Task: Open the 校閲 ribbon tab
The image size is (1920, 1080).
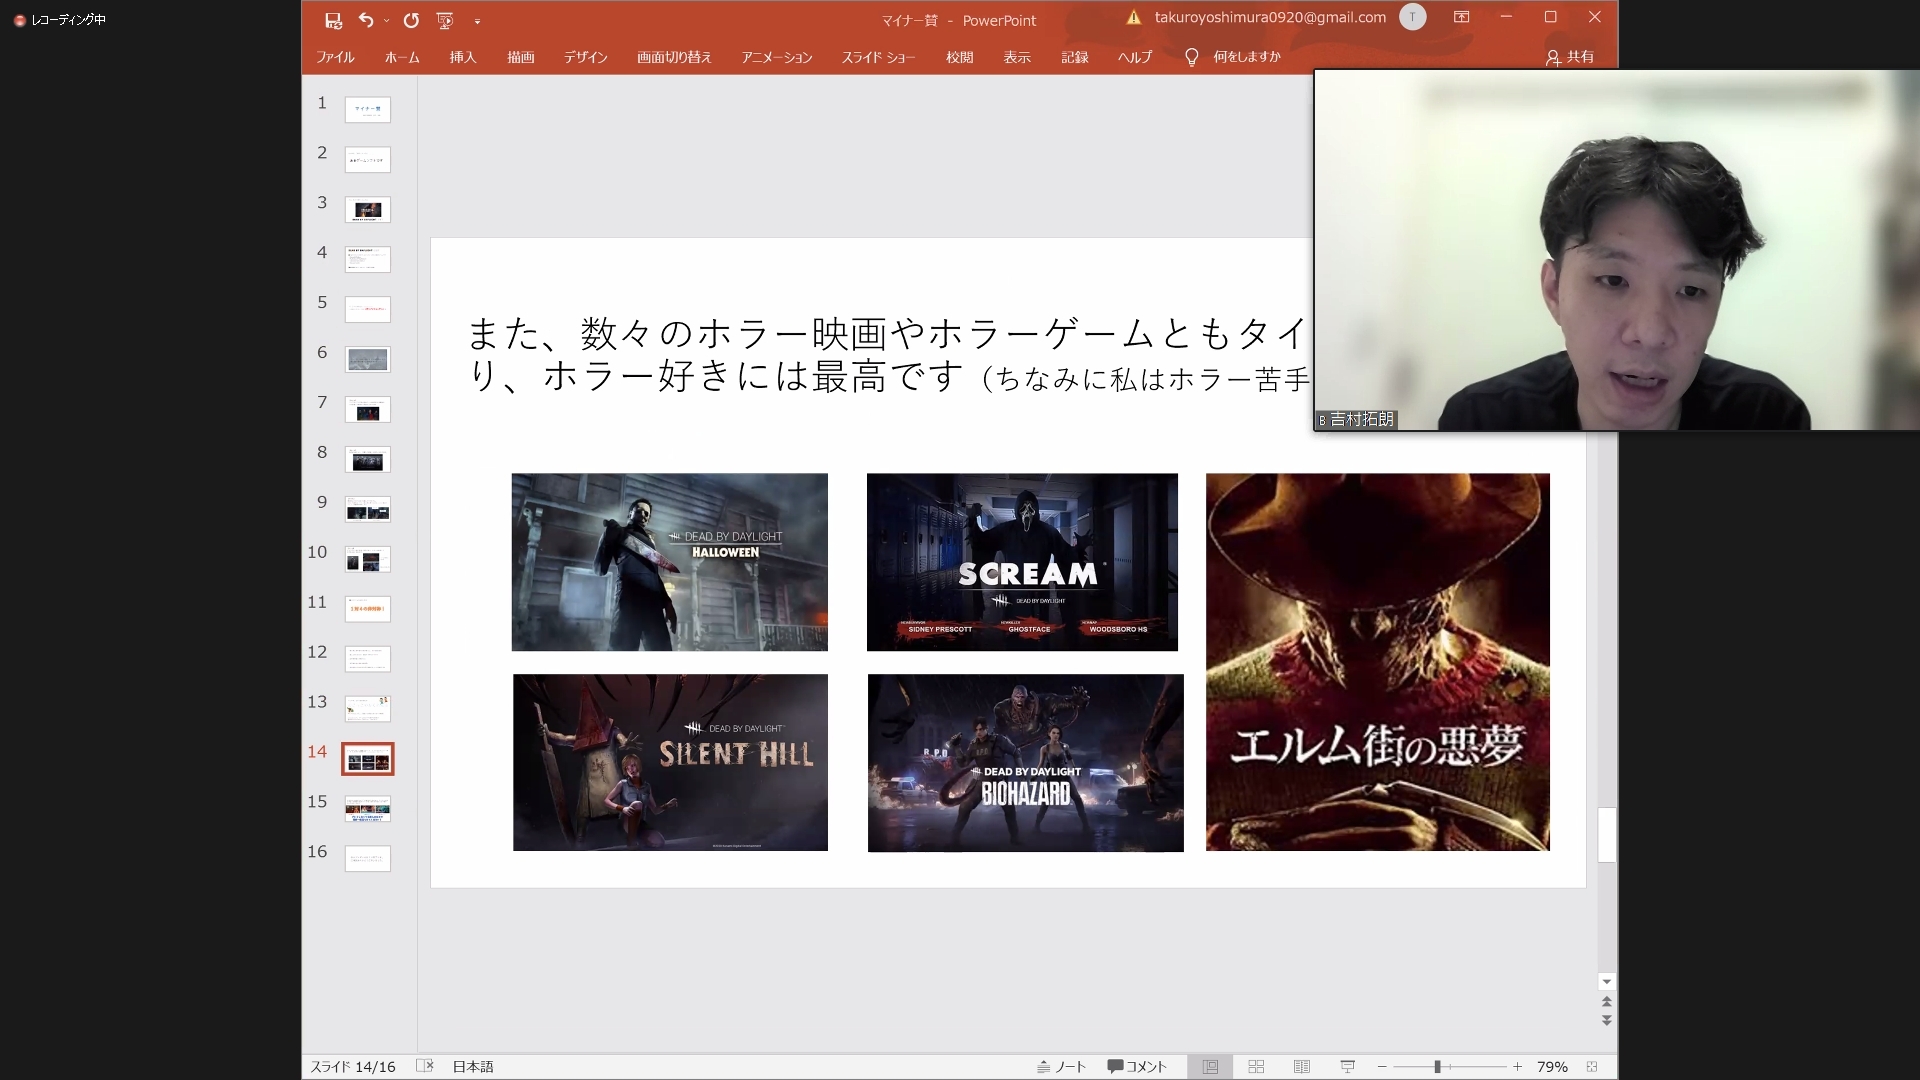Action: [x=959, y=57]
